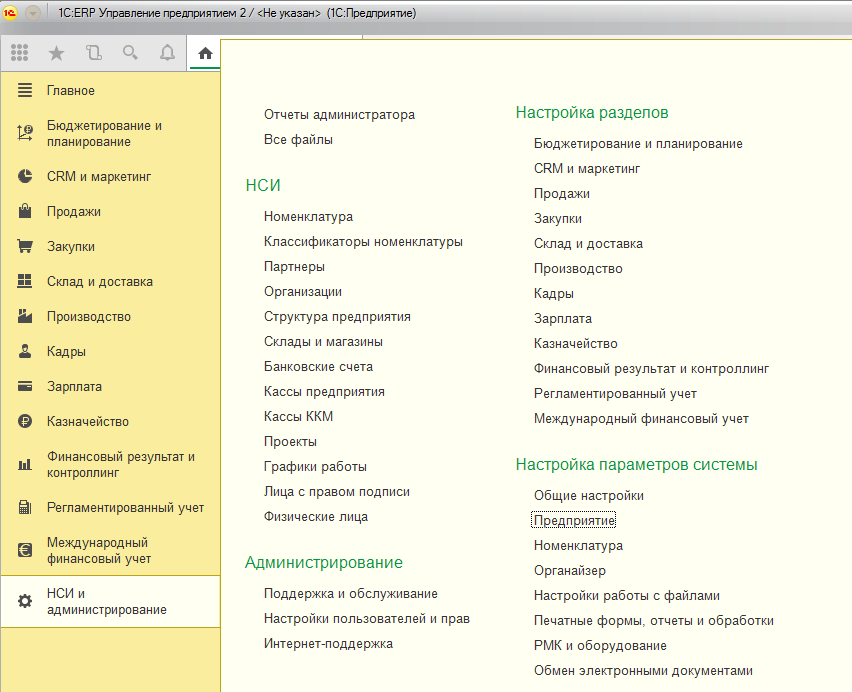
Task: Open the title bar dropdown arrow button
Action: pyautogui.click(x=33, y=12)
